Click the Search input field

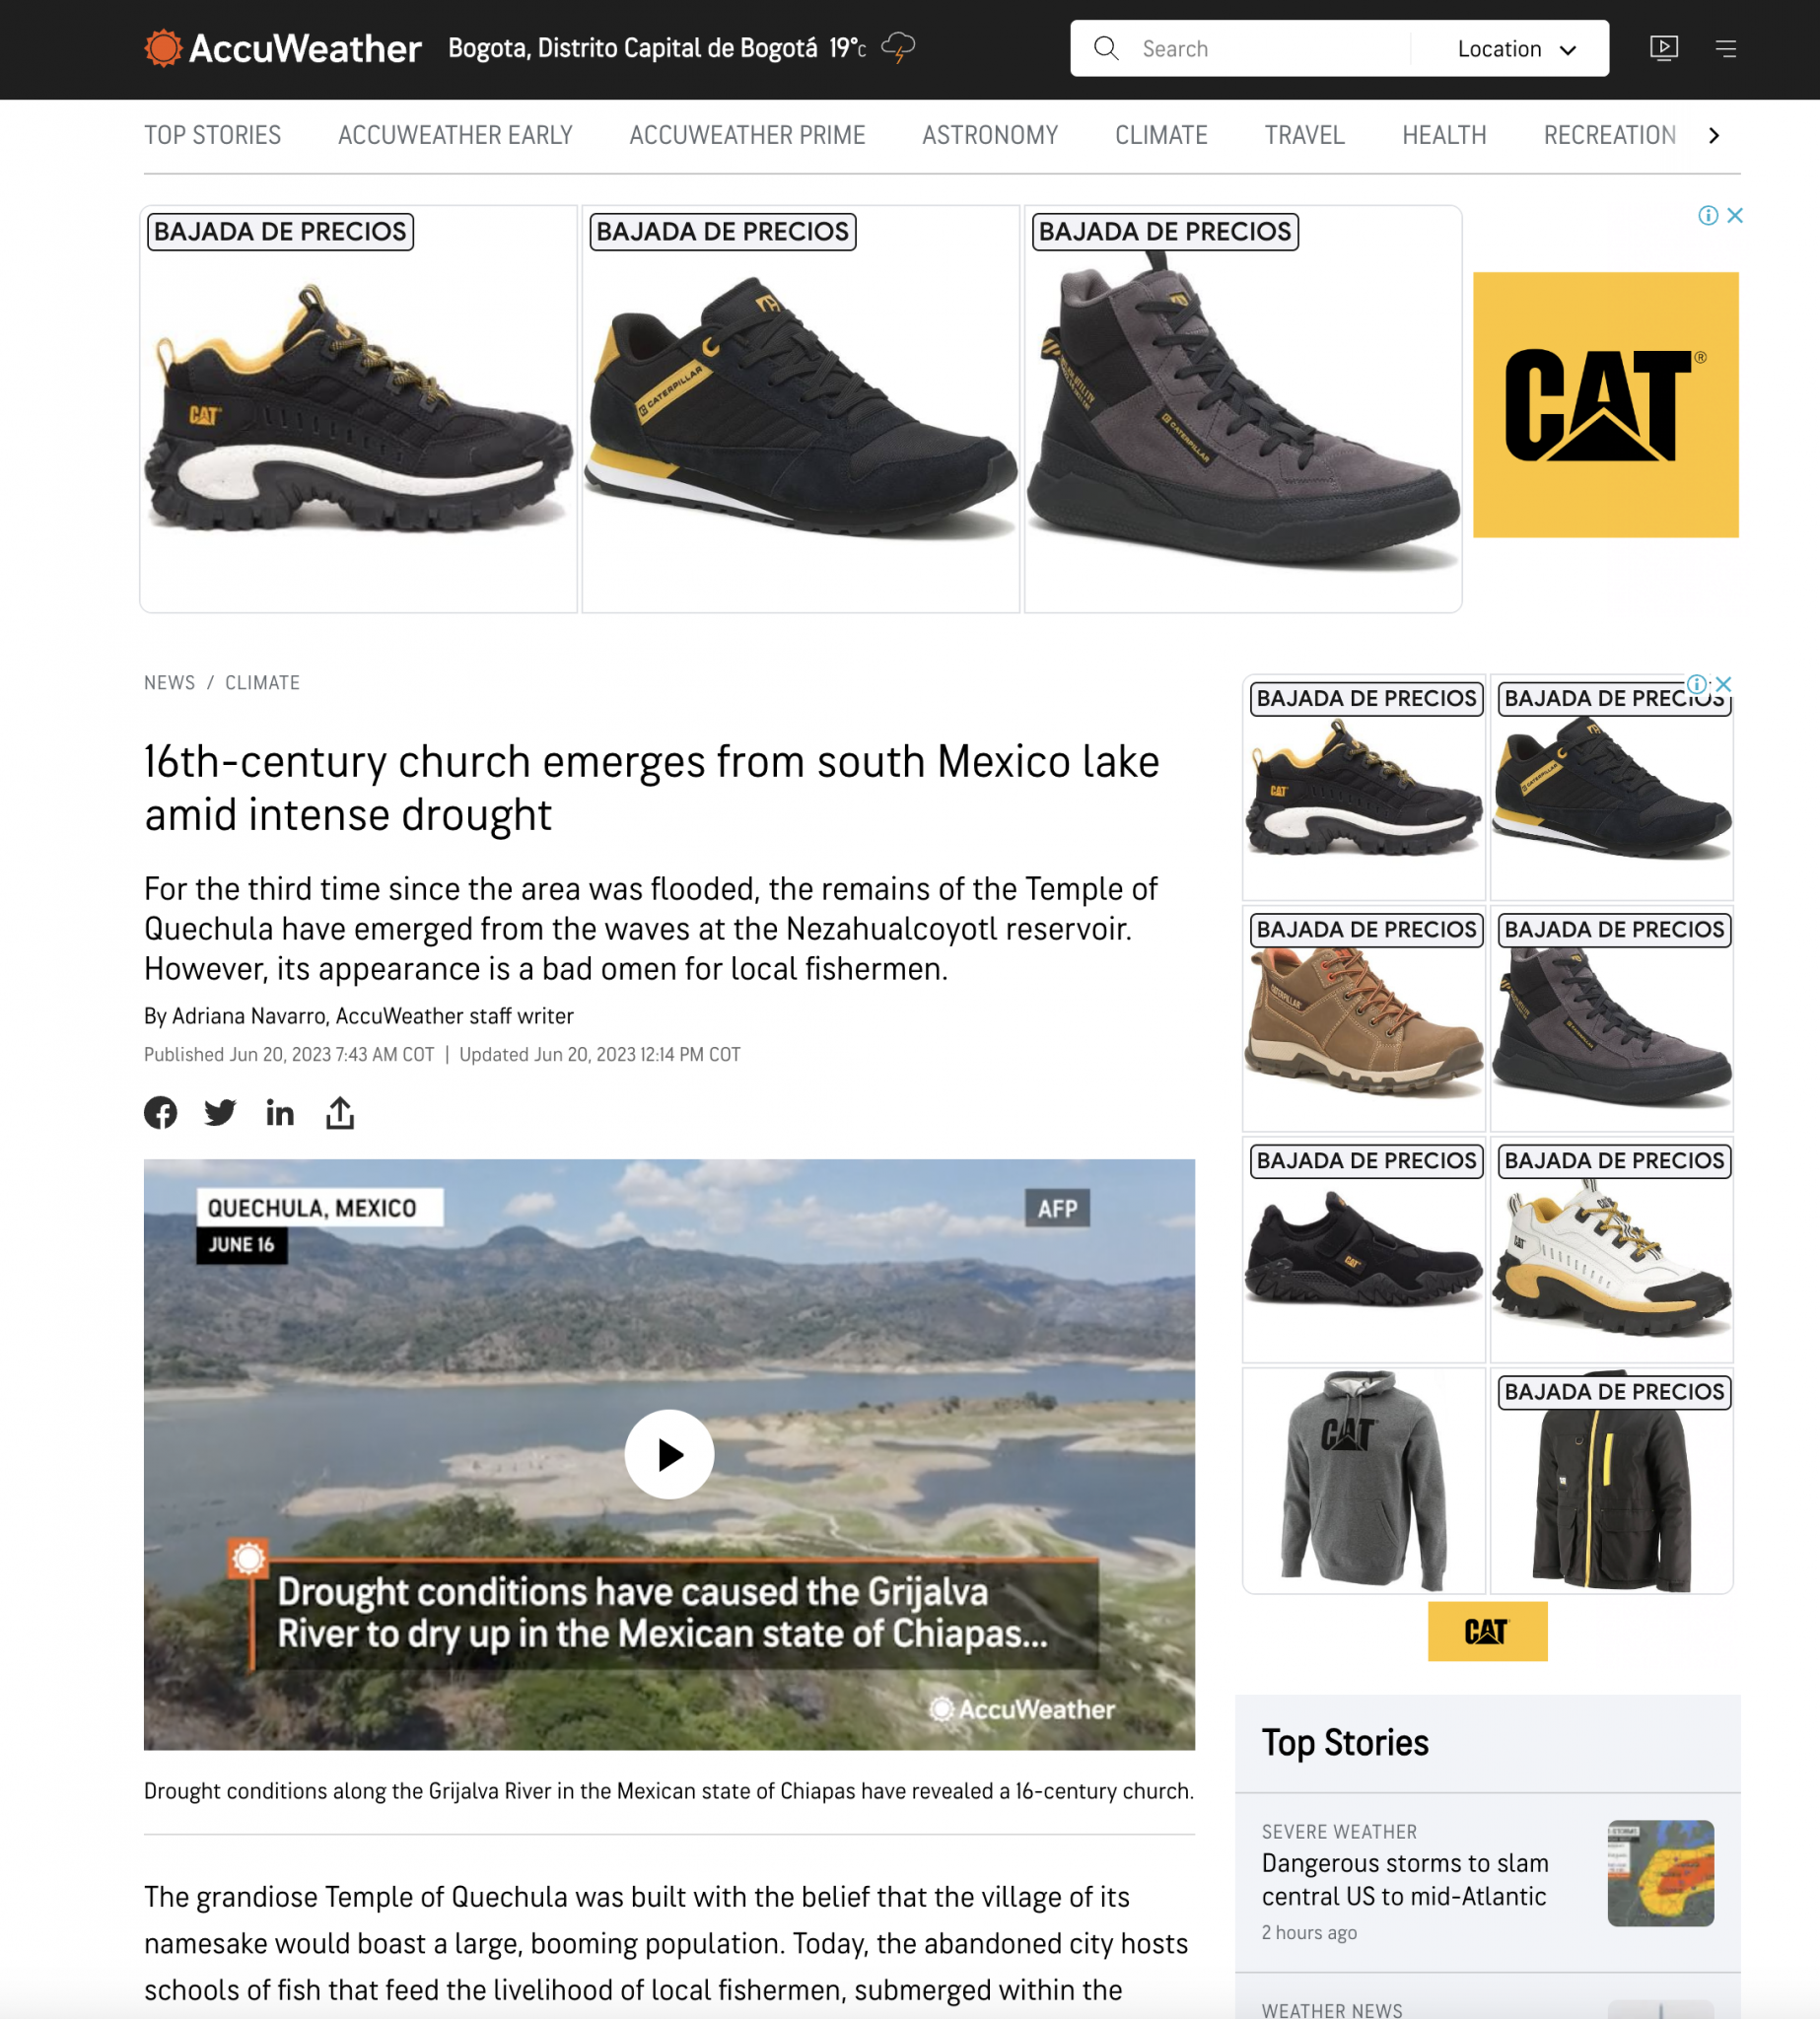[x=1270, y=49]
